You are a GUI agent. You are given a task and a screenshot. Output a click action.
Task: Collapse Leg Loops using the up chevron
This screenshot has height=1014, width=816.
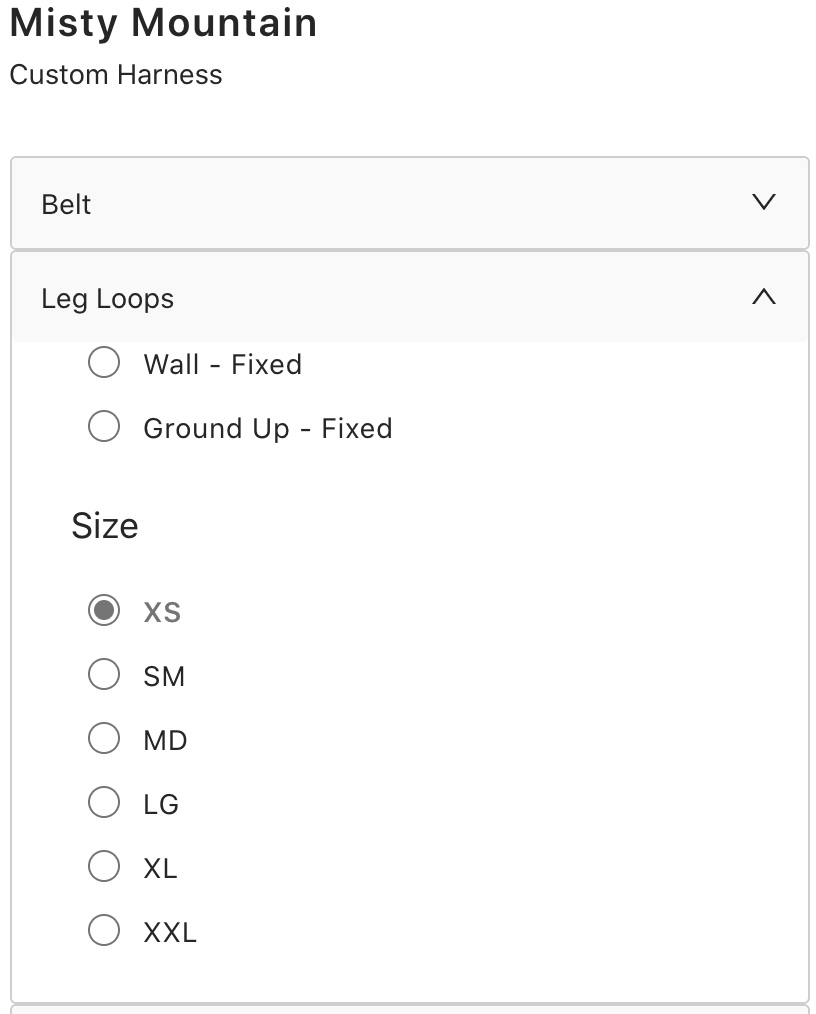pyautogui.click(x=763, y=297)
